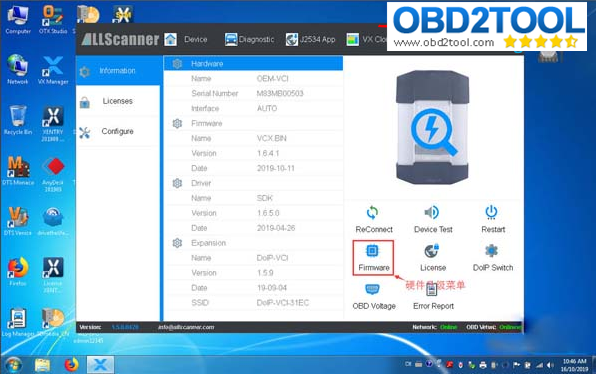The image size is (596, 375).
Task: Click the driver version 1.6.5.0
Action: click(x=268, y=213)
